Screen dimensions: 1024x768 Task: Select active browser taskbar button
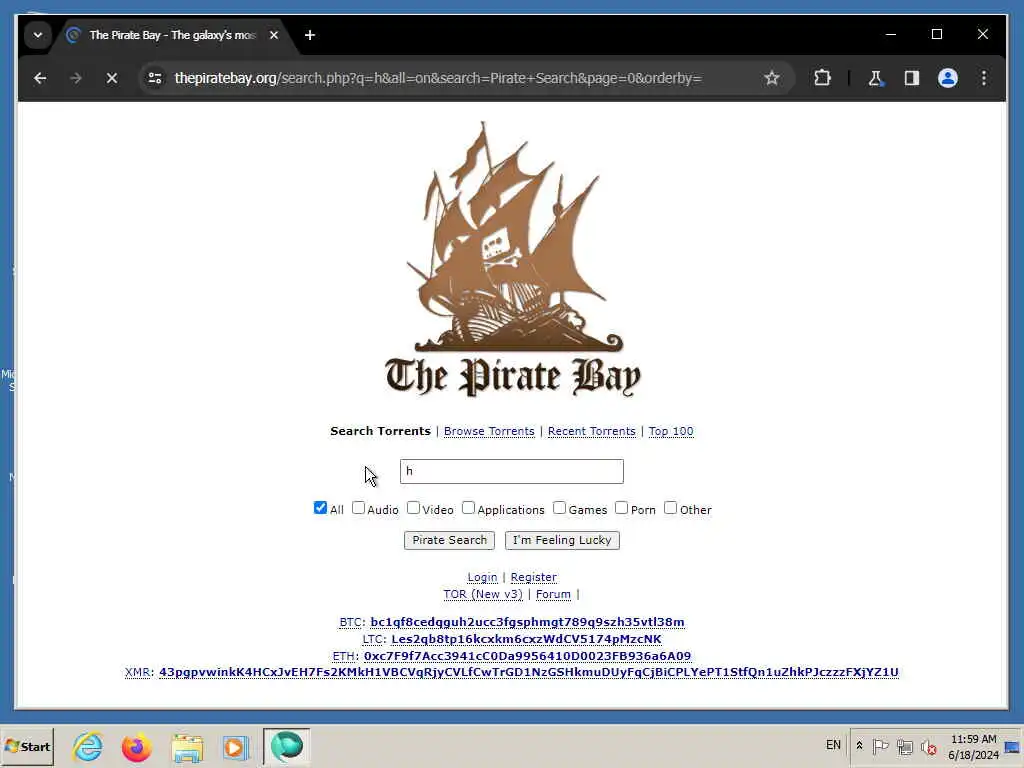click(x=286, y=746)
